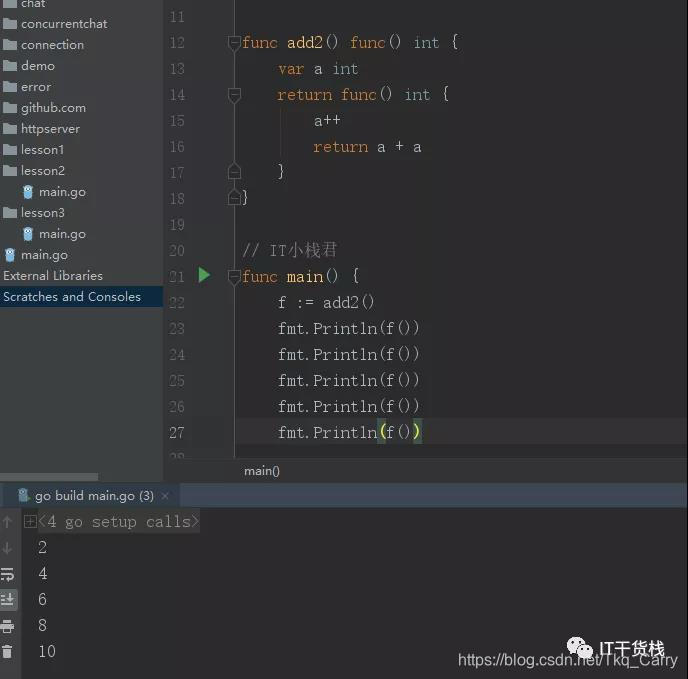Click console output value 6

pos(42,599)
